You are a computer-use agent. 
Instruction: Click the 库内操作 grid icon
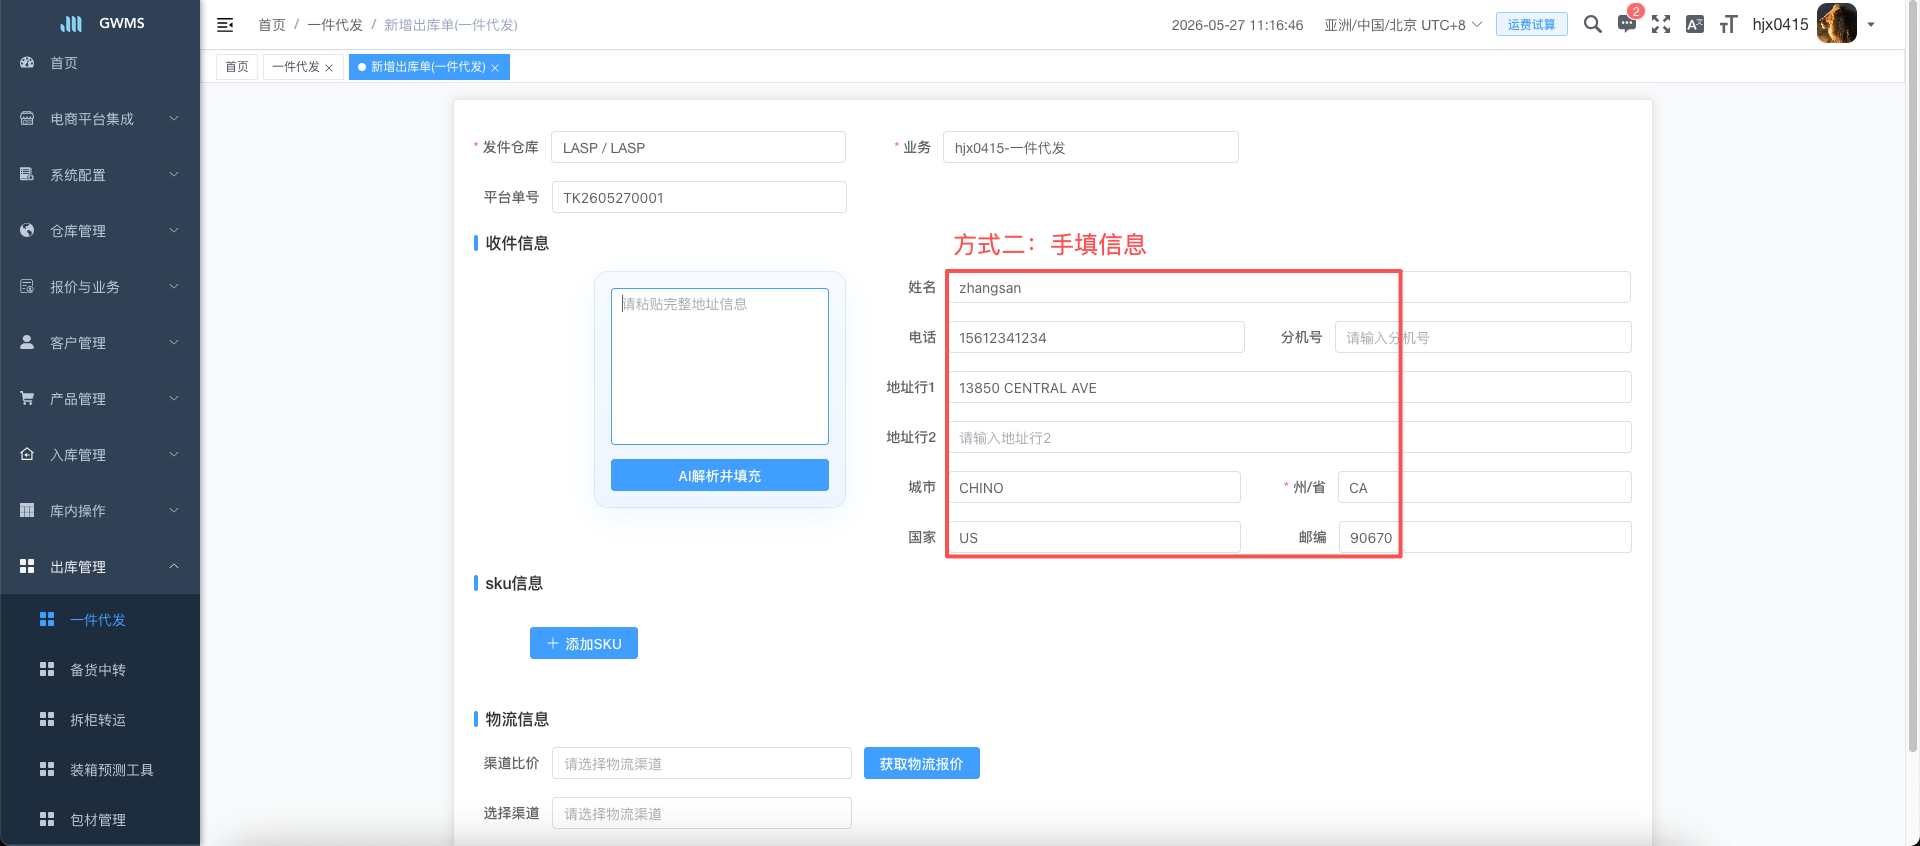click(x=27, y=510)
